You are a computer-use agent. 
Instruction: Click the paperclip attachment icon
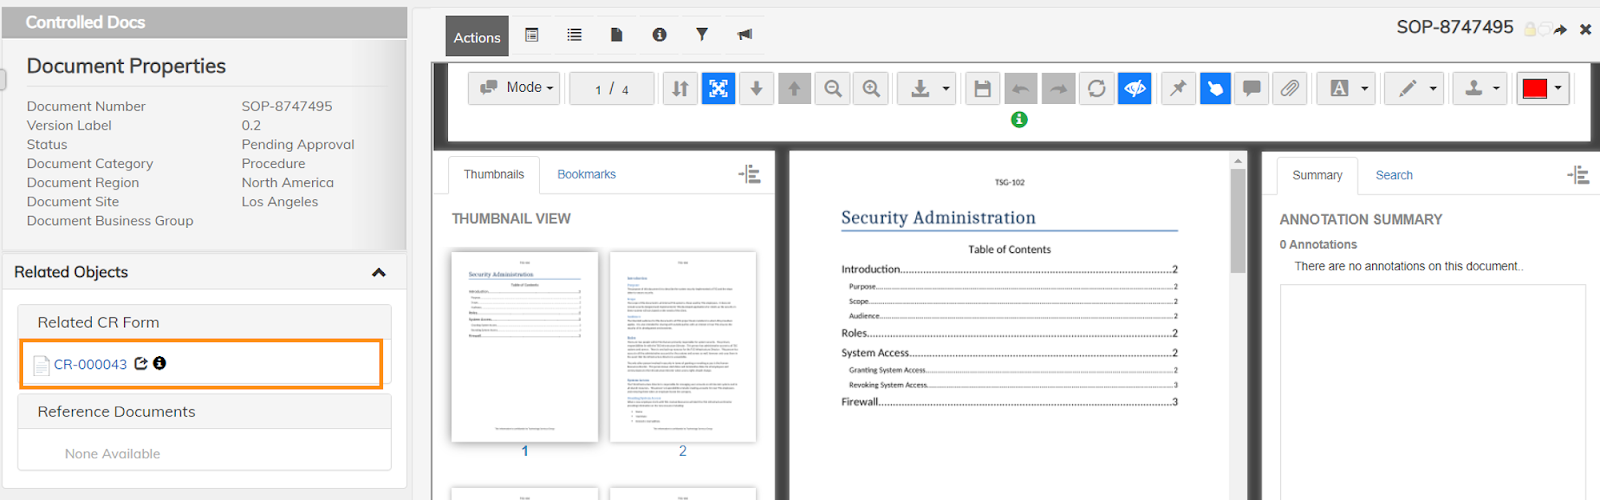click(x=1290, y=89)
